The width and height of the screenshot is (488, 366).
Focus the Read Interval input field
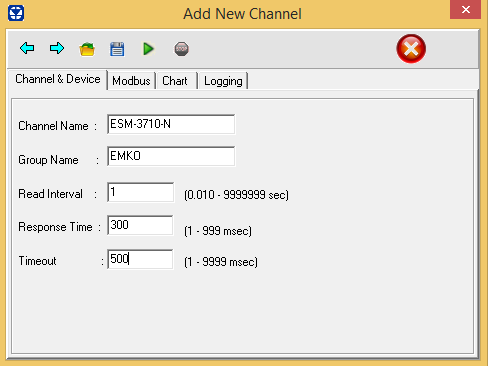pyautogui.click(x=140, y=192)
